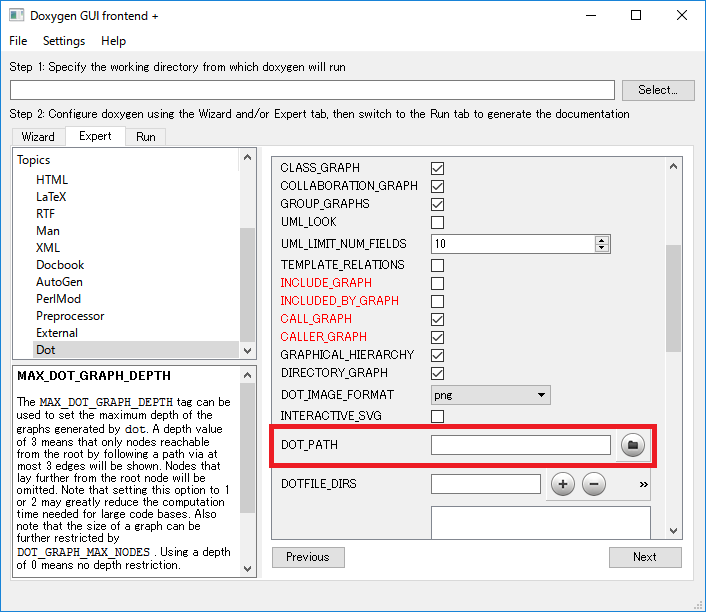The image size is (706, 612).
Task: Uncheck the CALLER_GRAPH checkbox
Action: (437, 337)
